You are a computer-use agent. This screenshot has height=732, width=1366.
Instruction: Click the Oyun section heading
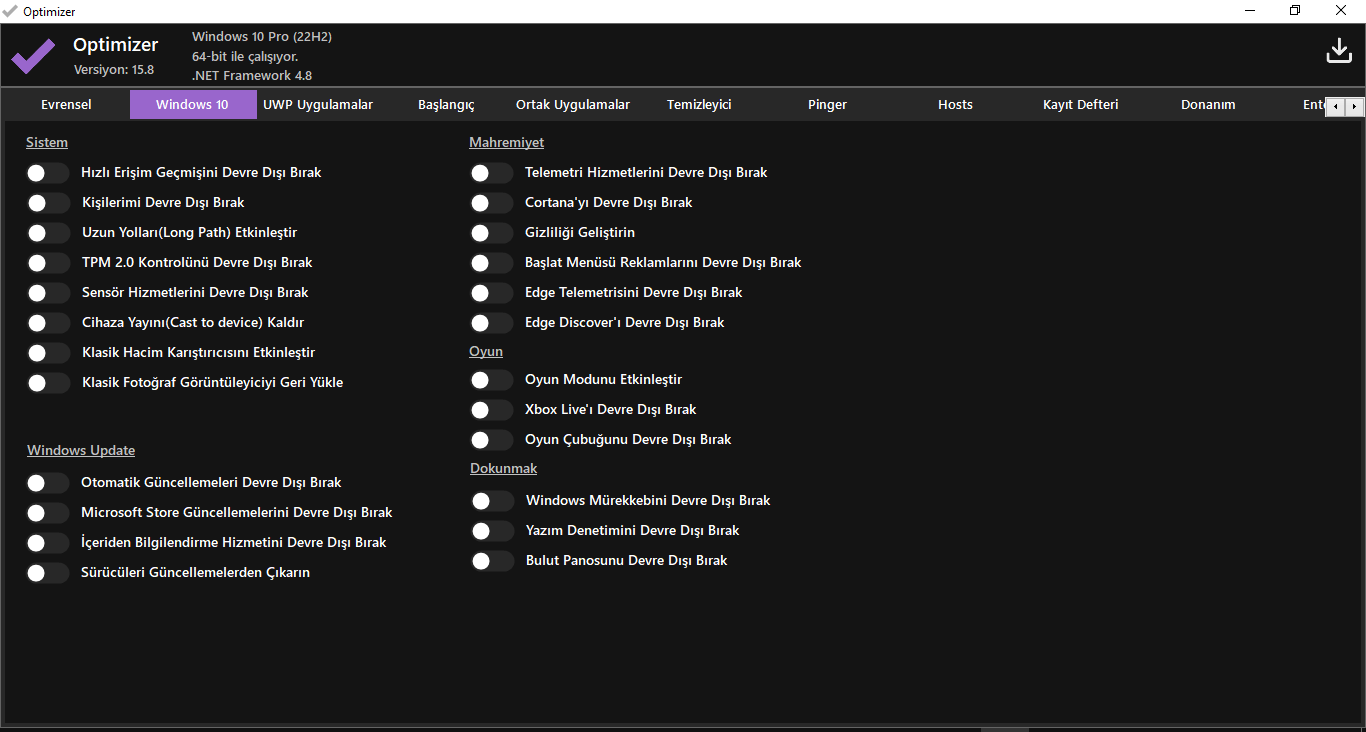[x=486, y=352]
